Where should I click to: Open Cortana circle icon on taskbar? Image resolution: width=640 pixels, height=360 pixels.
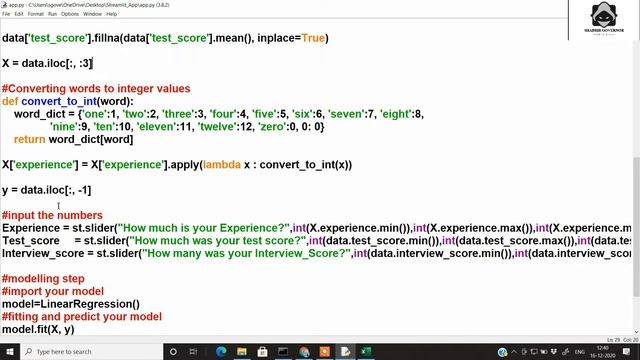tap(173, 351)
